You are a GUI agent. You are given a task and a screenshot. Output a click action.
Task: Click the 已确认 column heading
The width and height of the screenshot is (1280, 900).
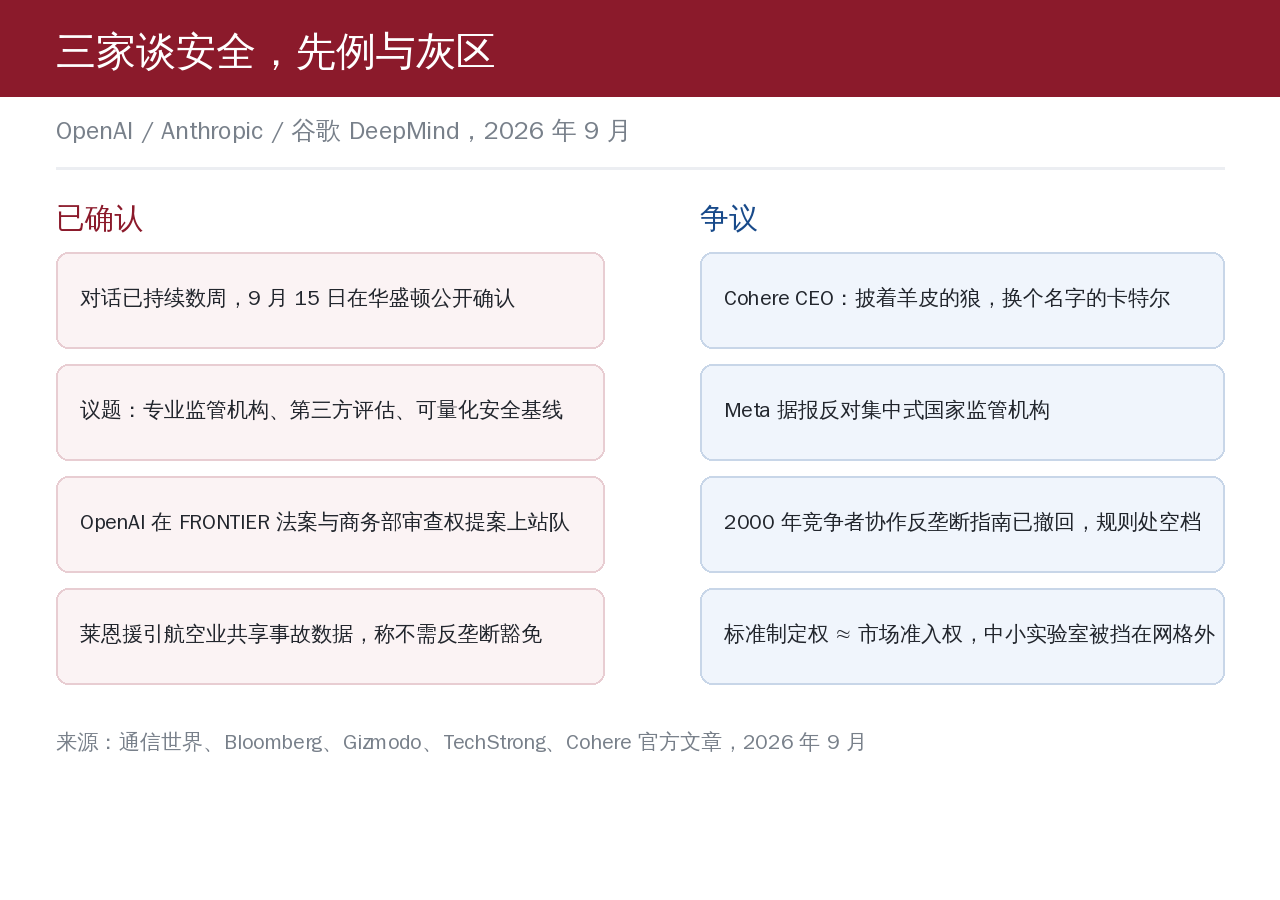100,218
